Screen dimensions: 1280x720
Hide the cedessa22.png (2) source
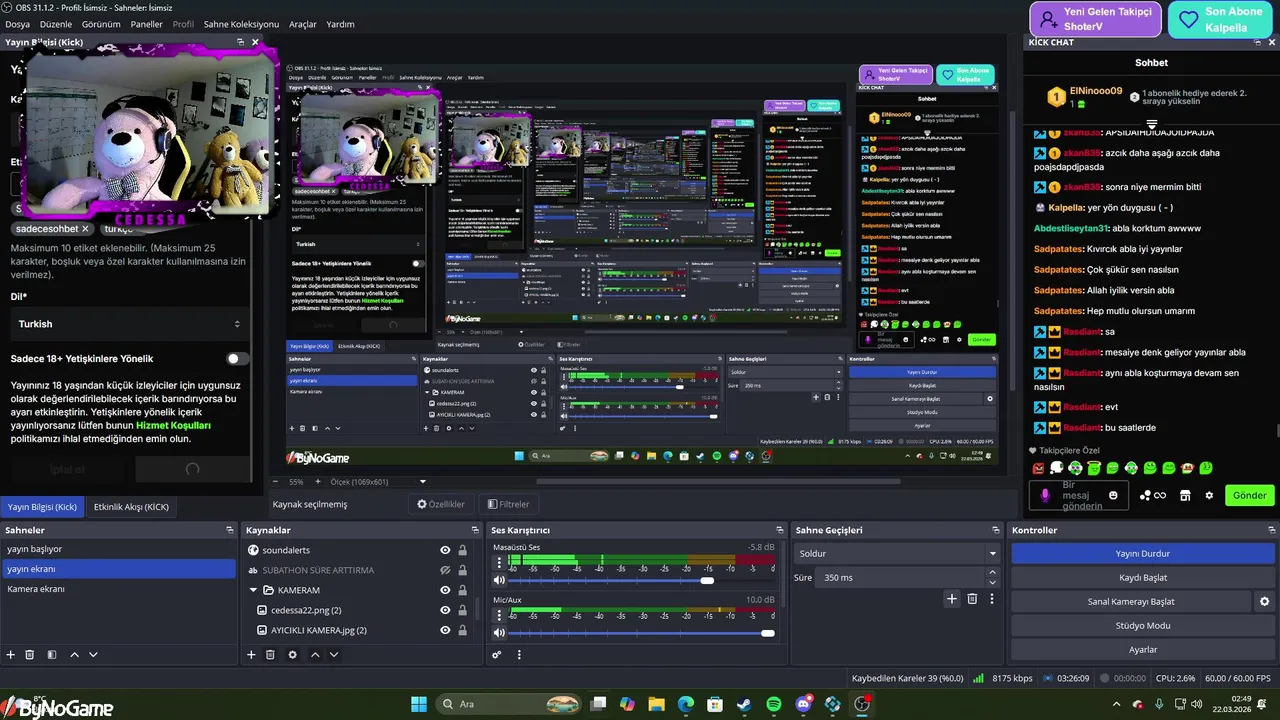click(445, 610)
